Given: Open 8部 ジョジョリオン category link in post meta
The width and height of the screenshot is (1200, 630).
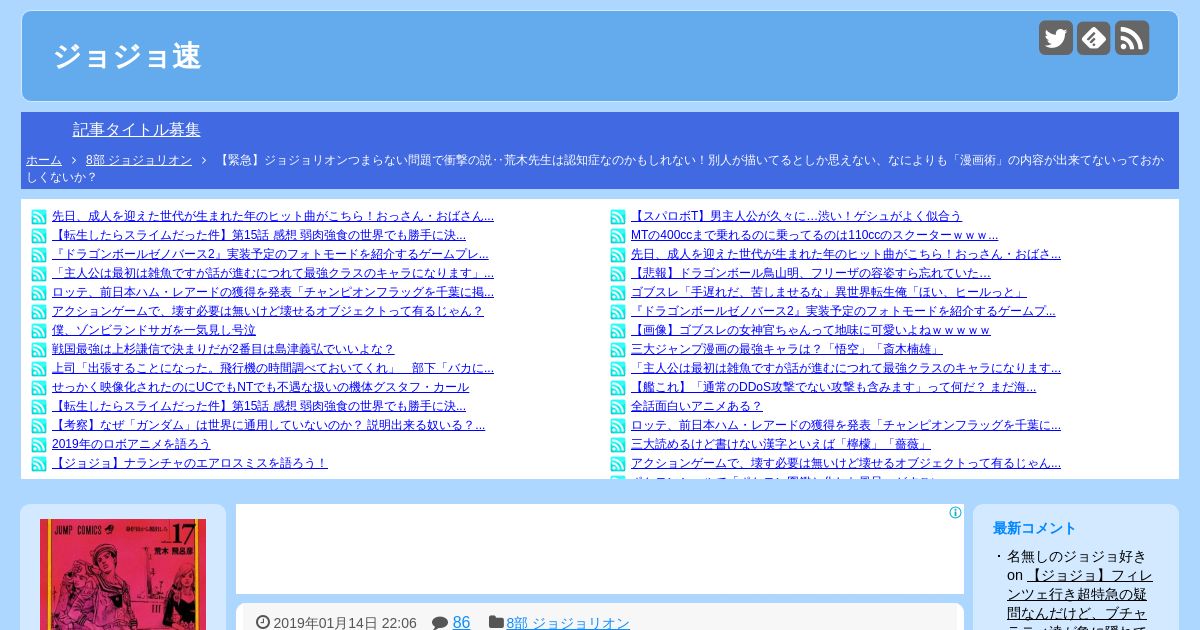Looking at the screenshot, I should (568, 623).
